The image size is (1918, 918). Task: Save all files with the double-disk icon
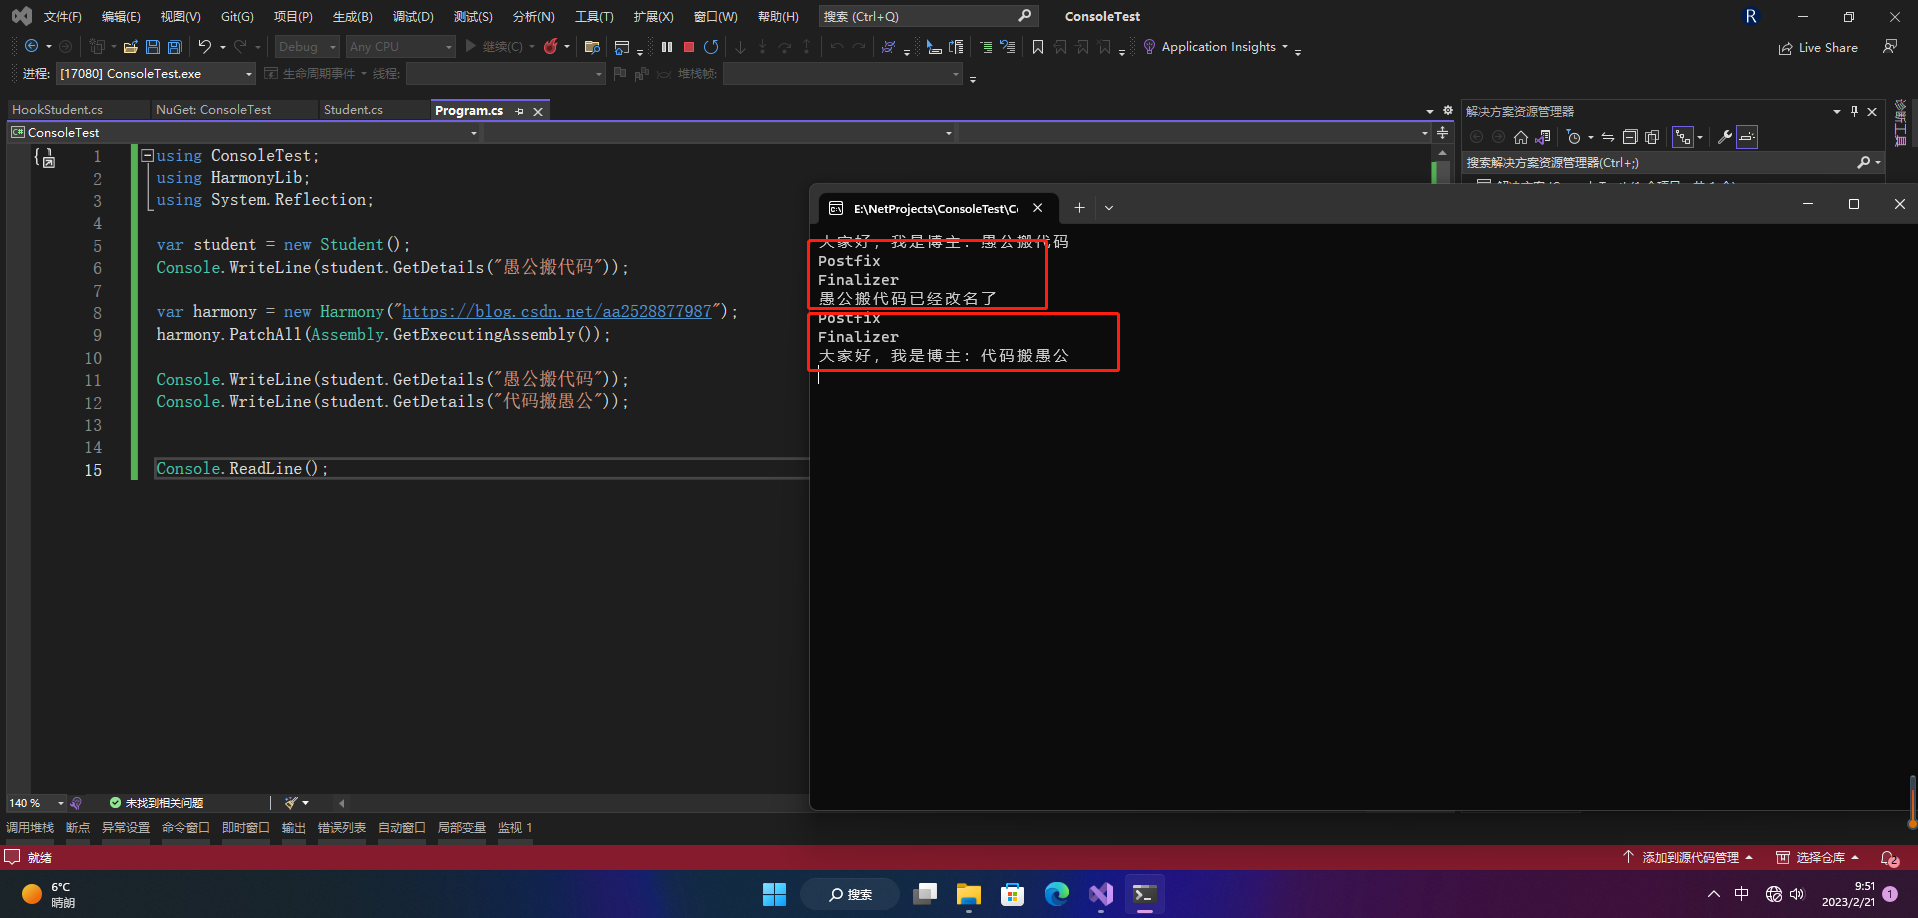point(175,47)
